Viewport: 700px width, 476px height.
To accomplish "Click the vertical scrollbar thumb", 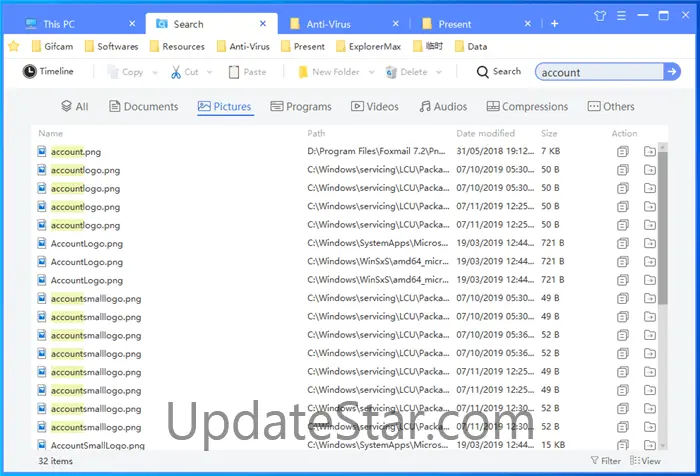I will point(663,228).
